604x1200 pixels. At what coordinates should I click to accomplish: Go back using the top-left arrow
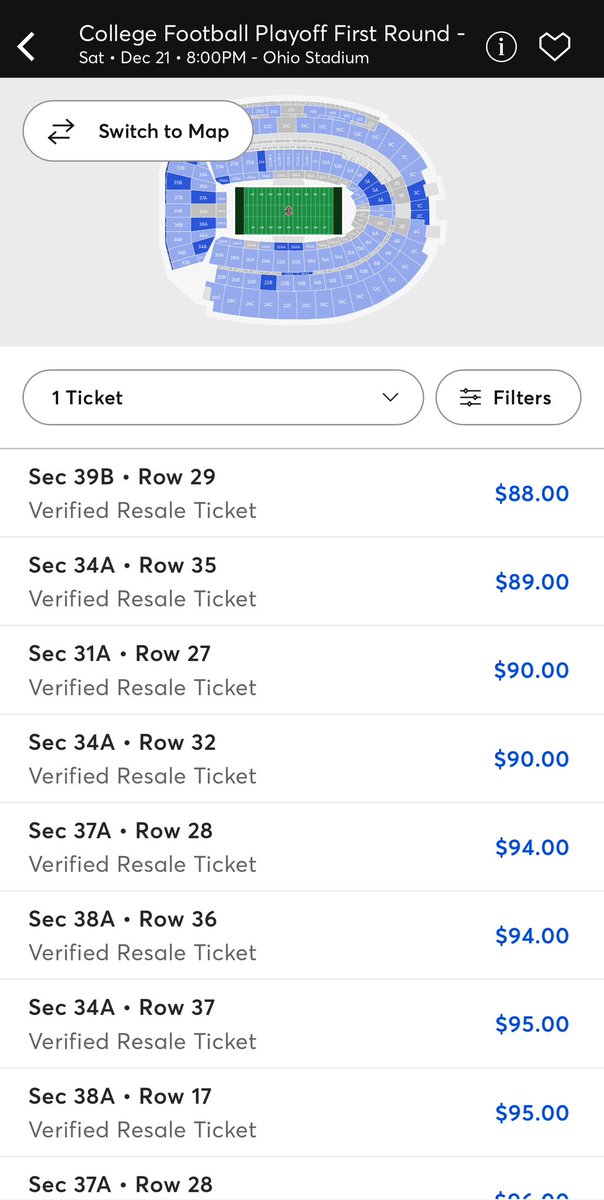pos(27,46)
